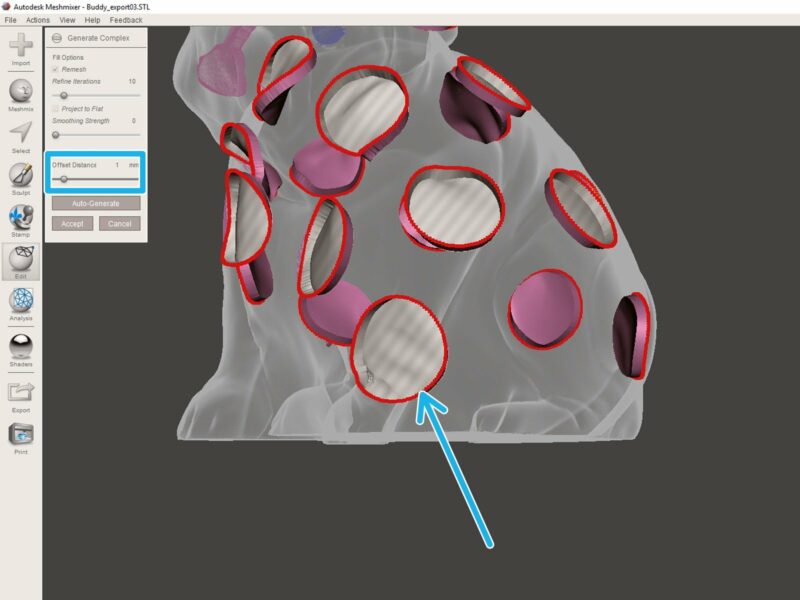
Task: Launch the Print tool
Action: point(21,435)
